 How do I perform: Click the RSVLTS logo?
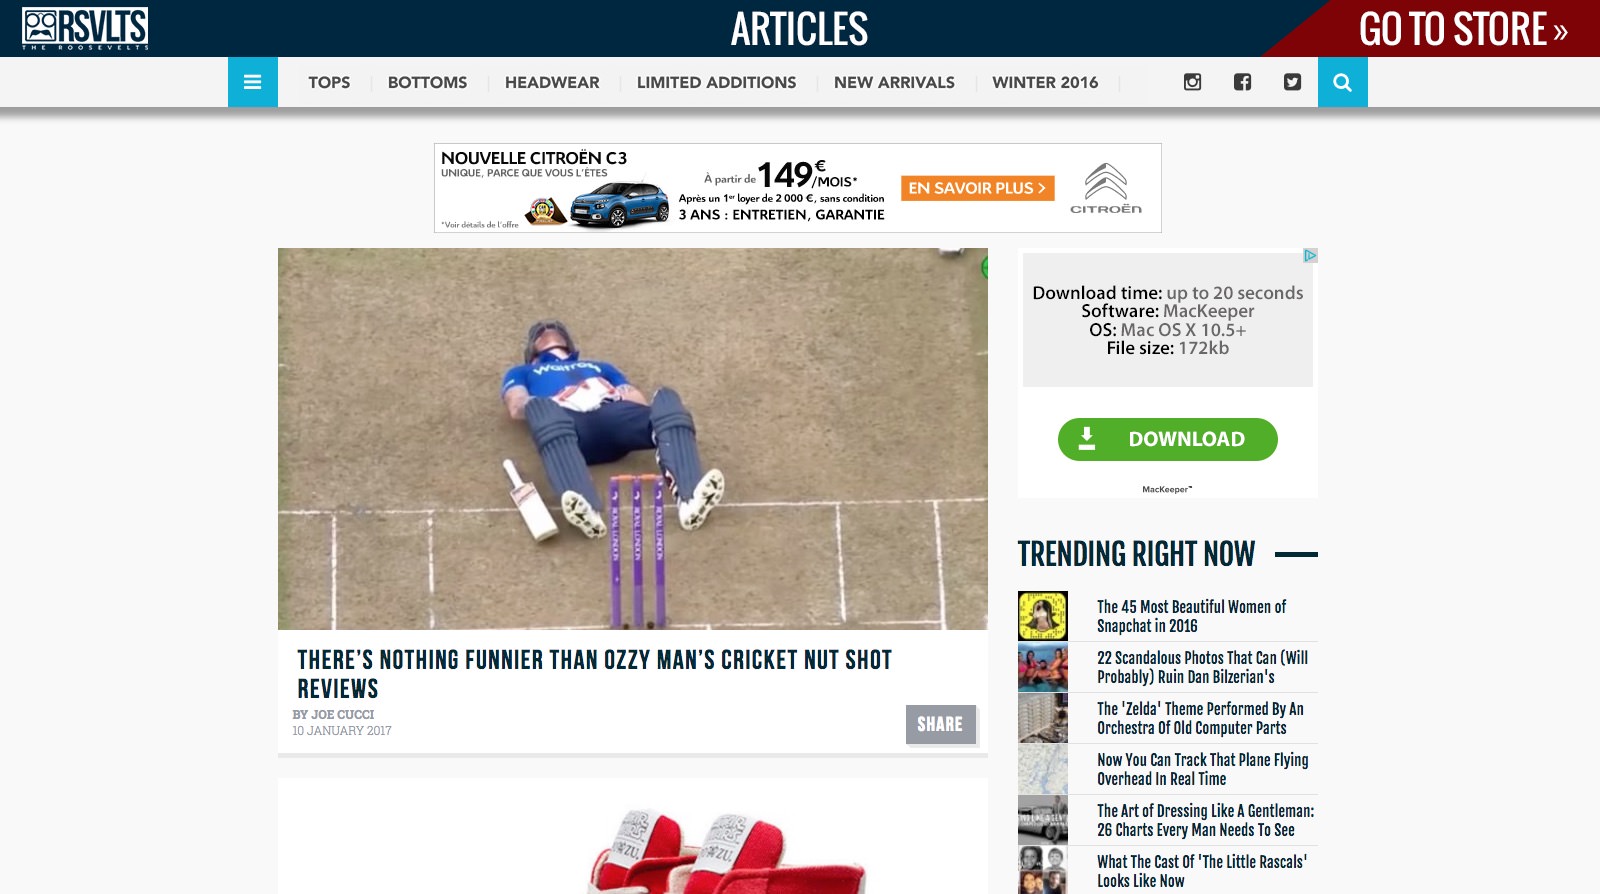(x=85, y=28)
